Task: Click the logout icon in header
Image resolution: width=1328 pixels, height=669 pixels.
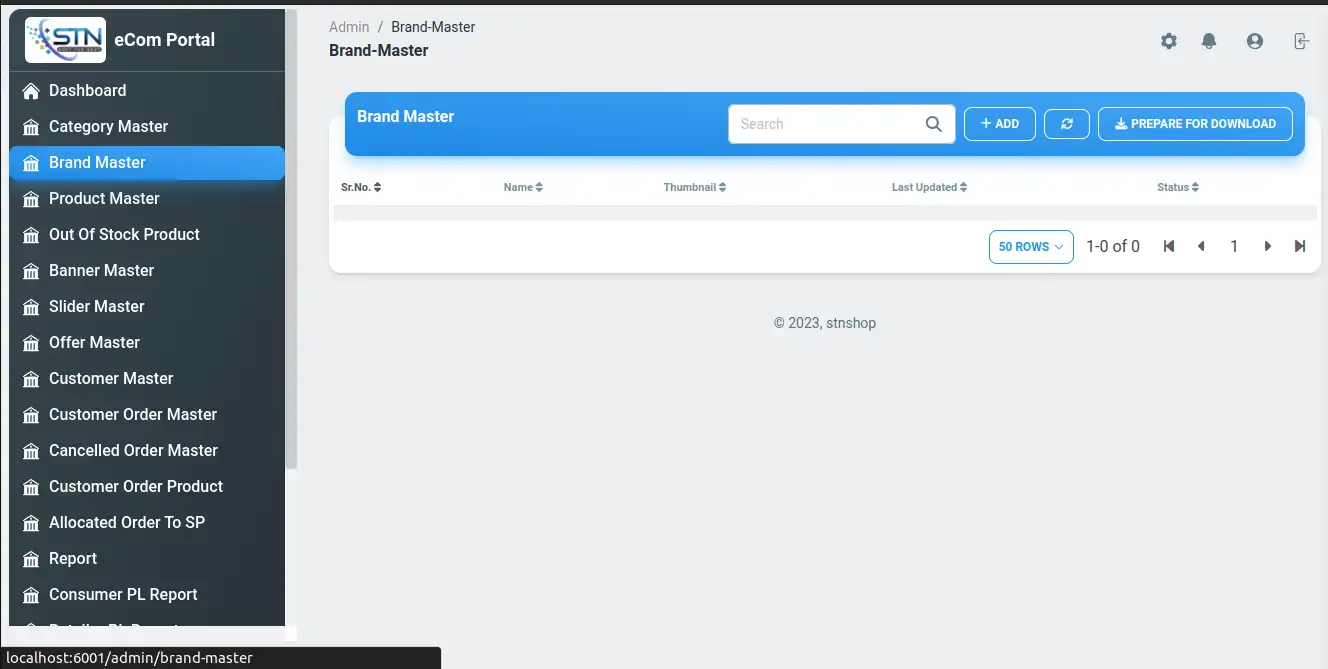Action: coord(1300,41)
